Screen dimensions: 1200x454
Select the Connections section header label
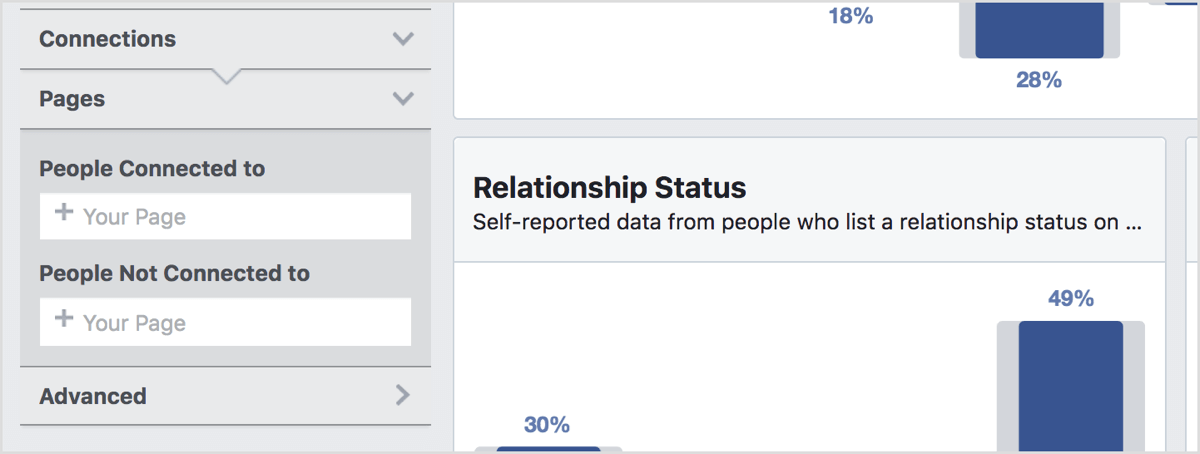[107, 39]
